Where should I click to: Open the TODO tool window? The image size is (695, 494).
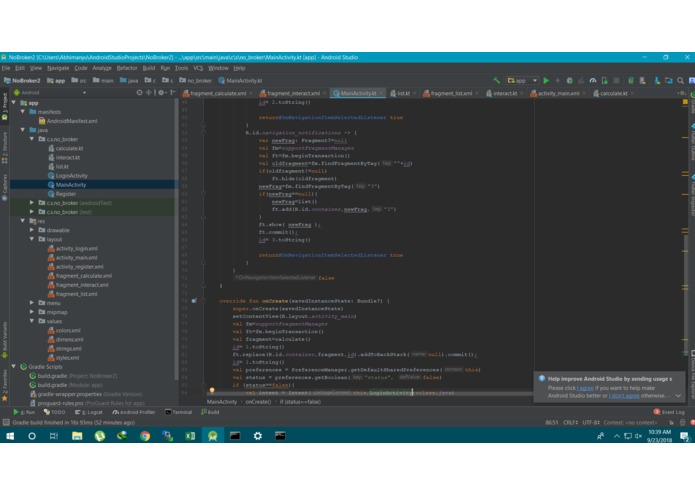(54, 412)
